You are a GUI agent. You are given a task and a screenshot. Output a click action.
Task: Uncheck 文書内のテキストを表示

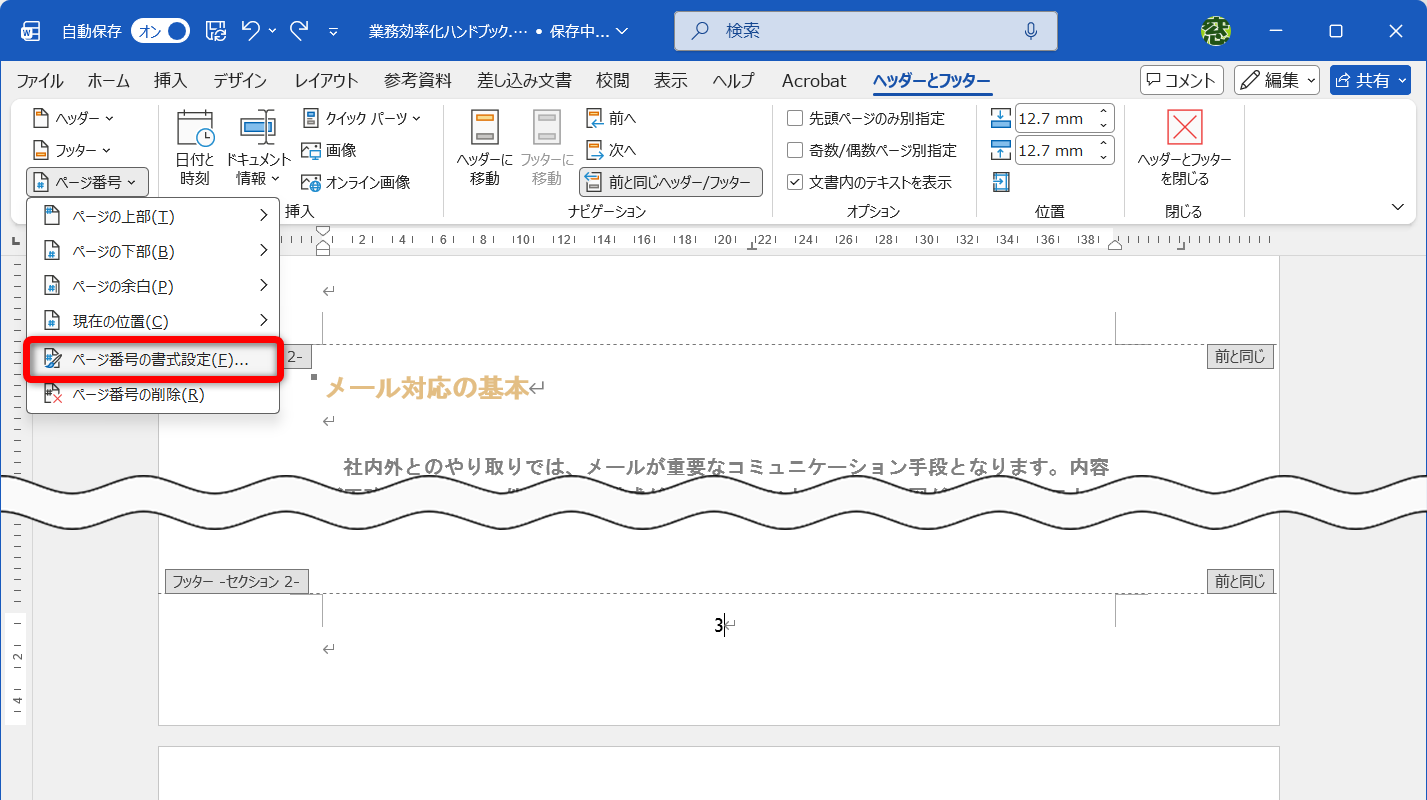click(x=869, y=182)
